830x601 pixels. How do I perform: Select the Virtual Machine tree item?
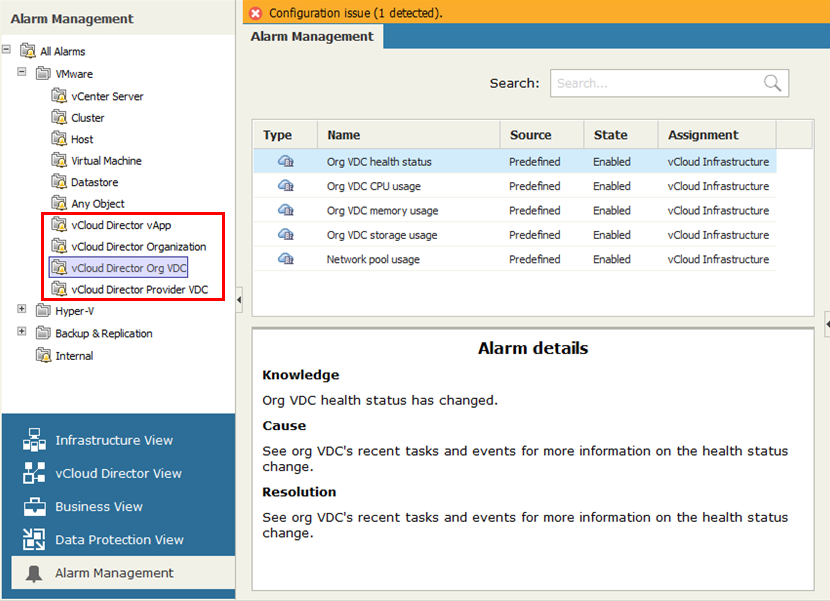click(x=106, y=160)
